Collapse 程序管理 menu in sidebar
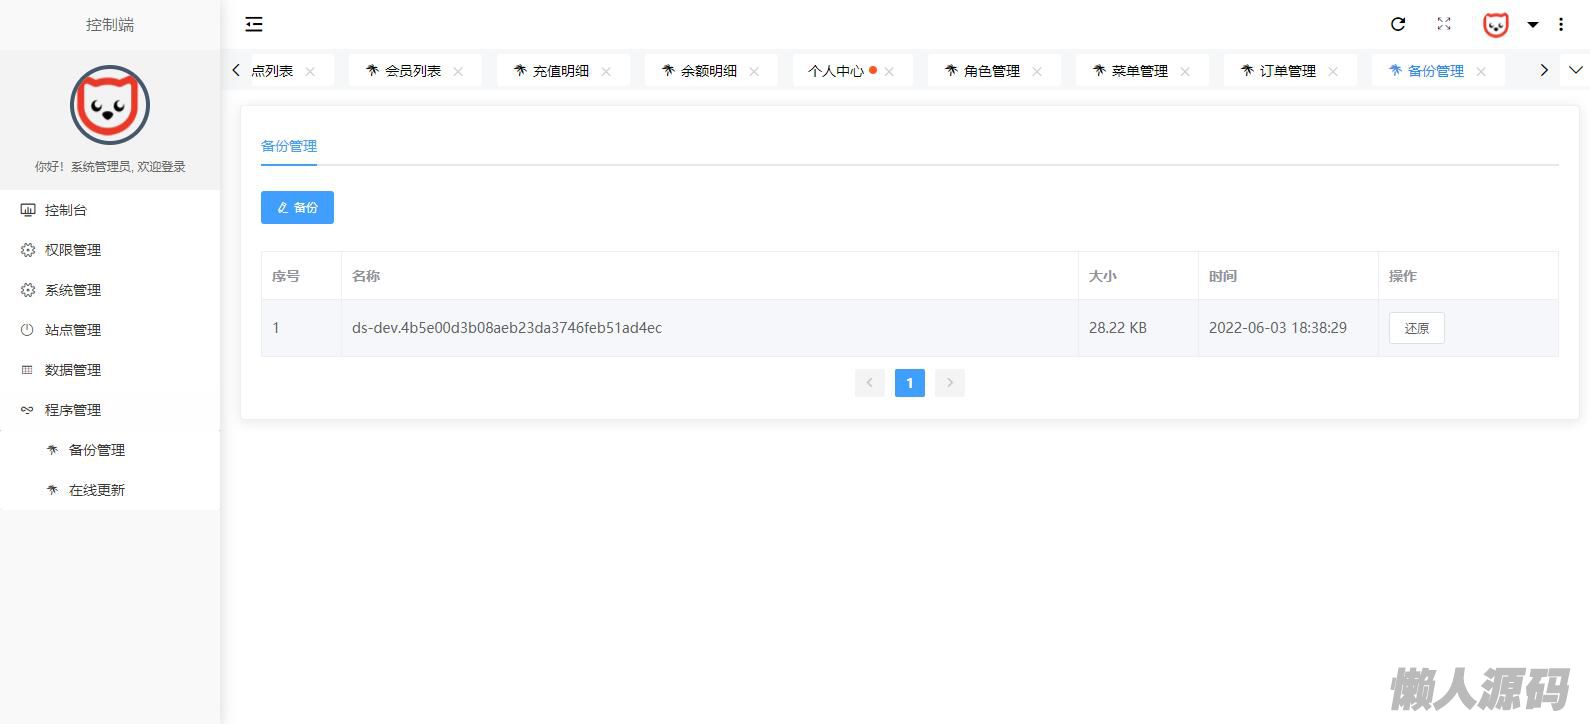Image resolution: width=1590 pixels, height=724 pixels. coord(72,410)
